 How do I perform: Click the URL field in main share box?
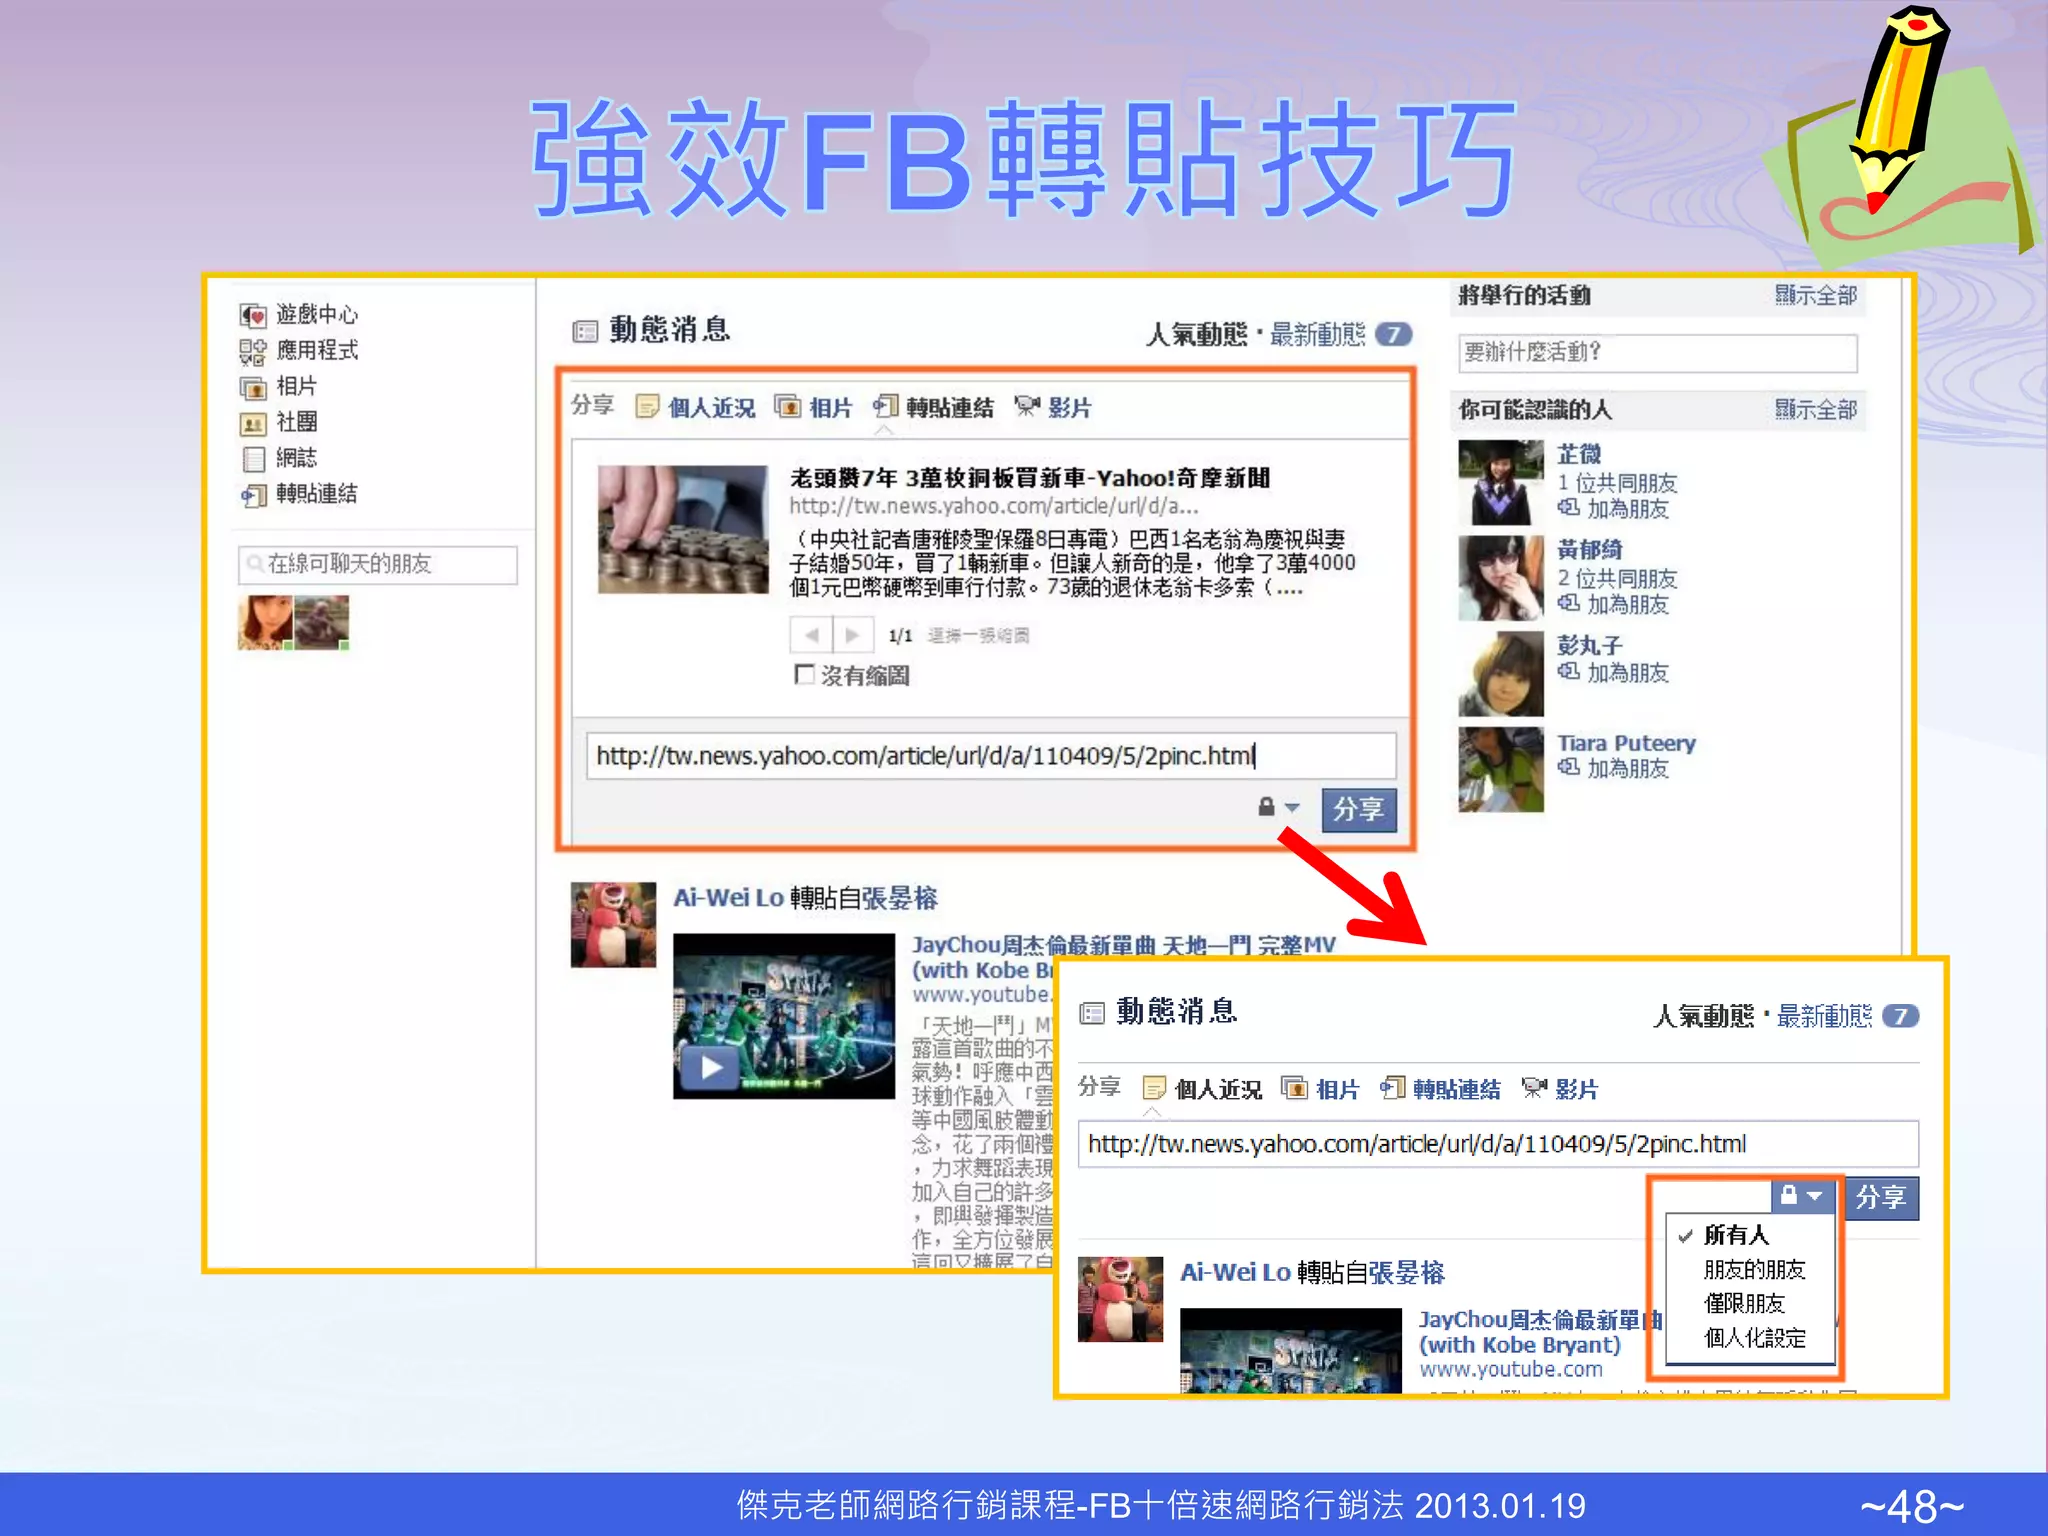(990, 756)
